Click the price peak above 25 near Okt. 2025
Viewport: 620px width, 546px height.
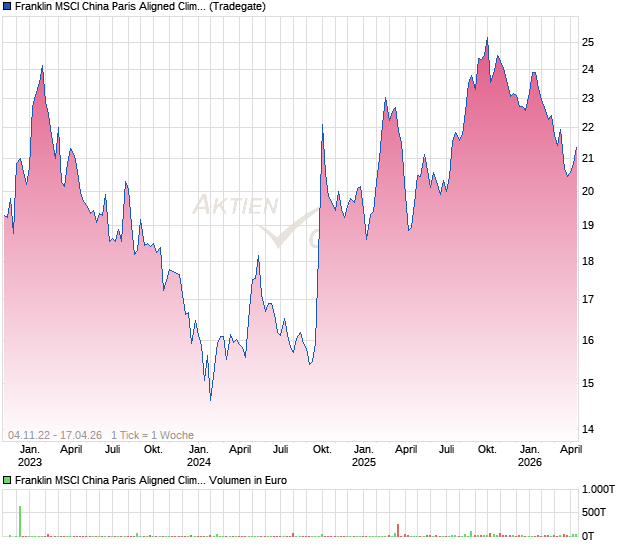(x=487, y=38)
